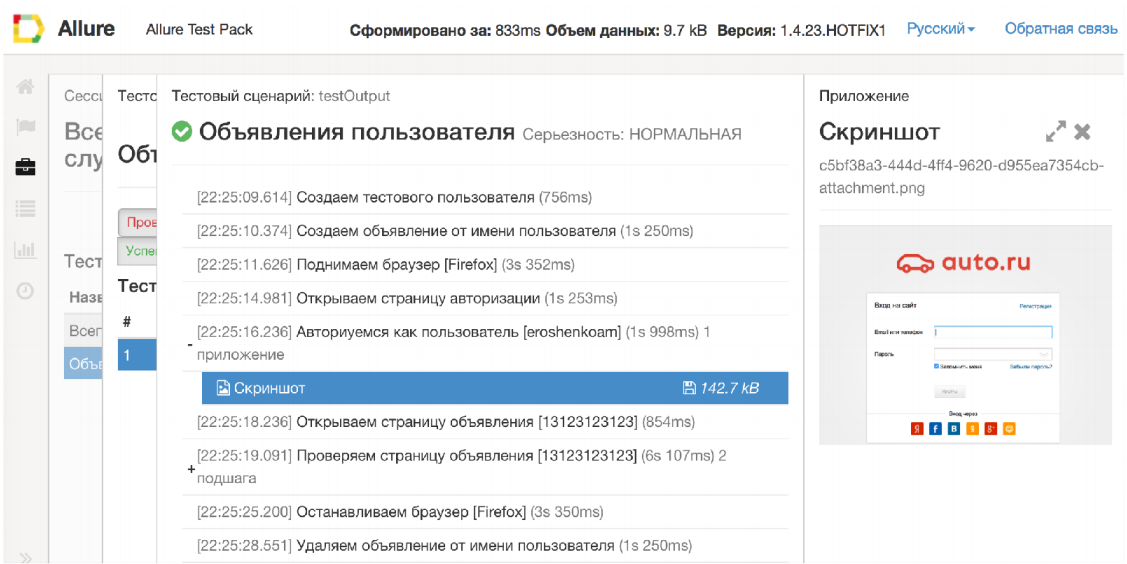Select the xUnit briefcase sidebar icon

[26, 168]
